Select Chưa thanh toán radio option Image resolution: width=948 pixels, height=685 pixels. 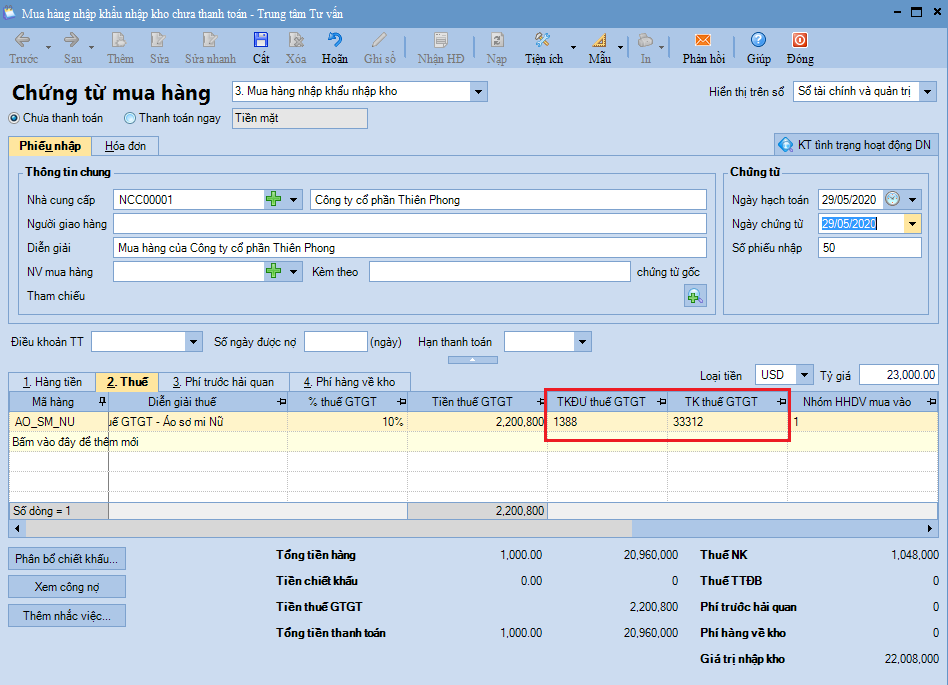point(13,118)
